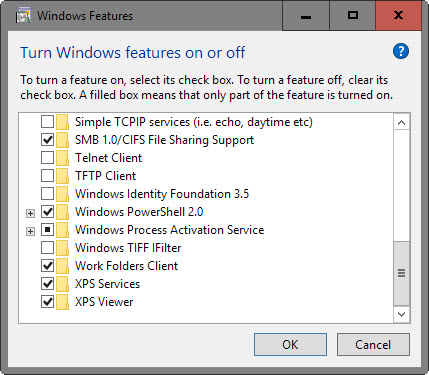
Task: Click the Windows PowerShell 2.0 folder icon
Action: (x=62, y=212)
